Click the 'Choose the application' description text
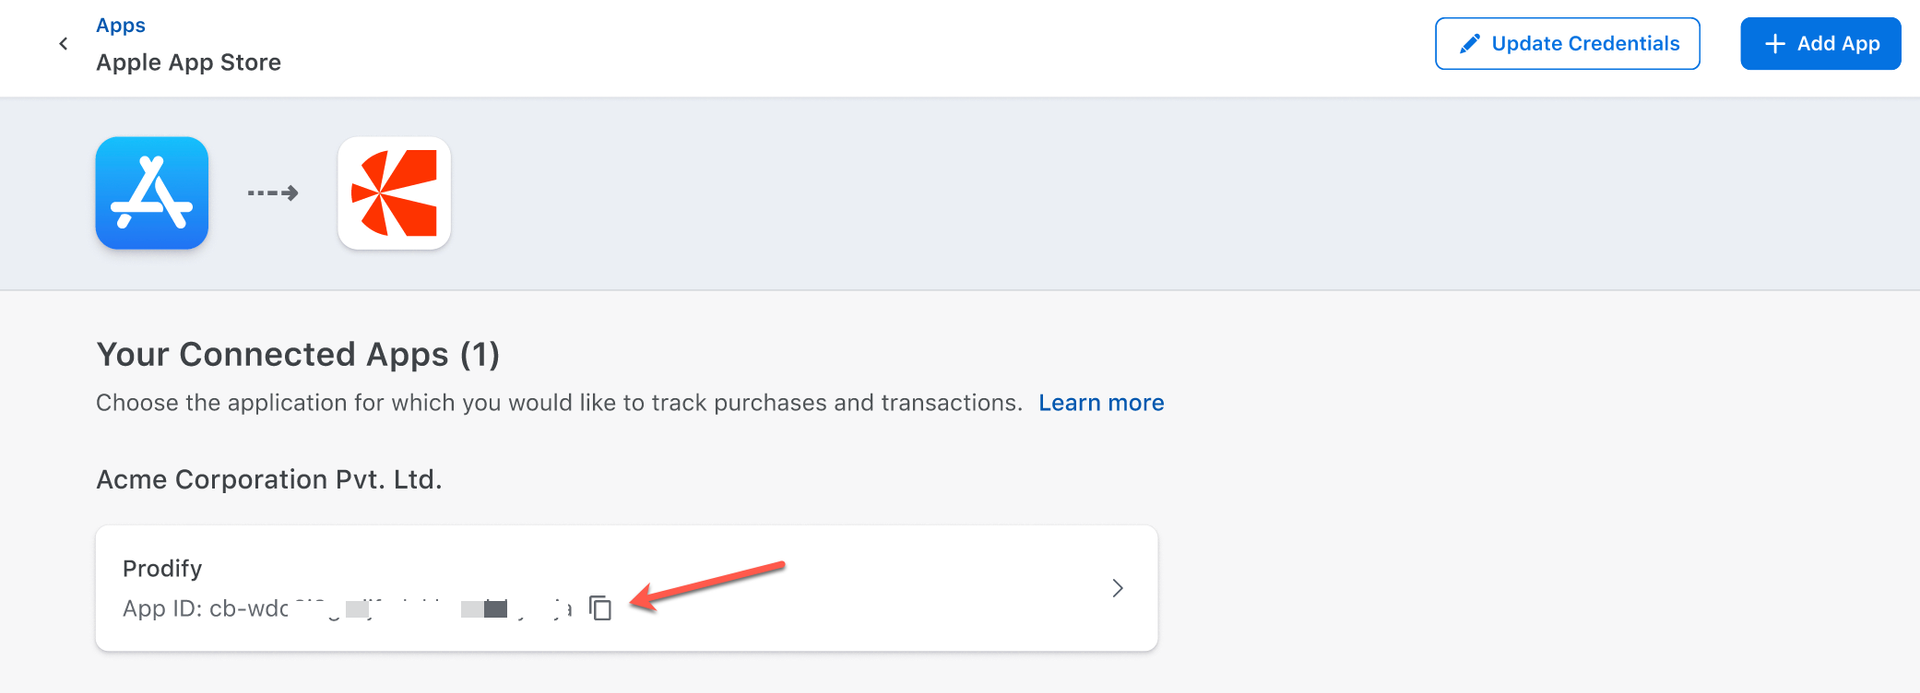Image resolution: width=1920 pixels, height=693 pixels. pyautogui.click(x=558, y=402)
